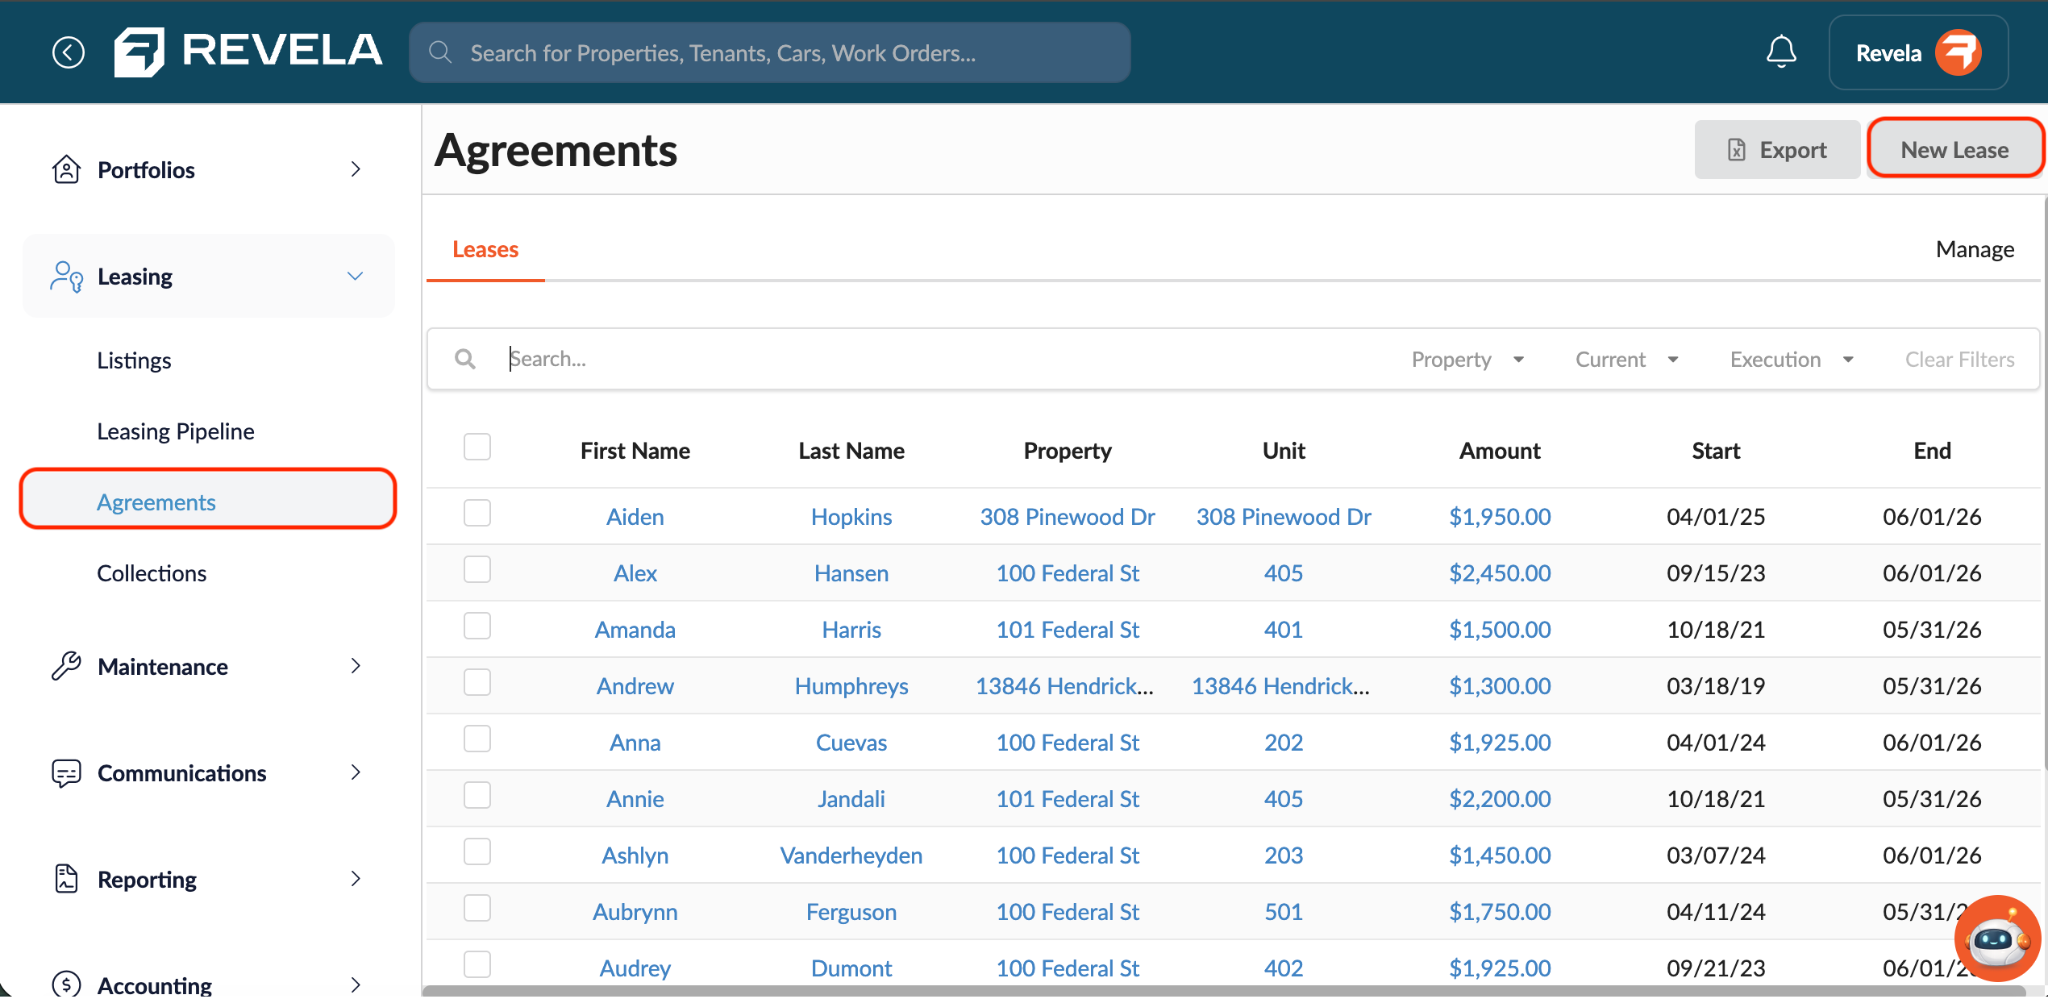
Task: Click the Maintenance wrench icon
Action: (x=66, y=666)
